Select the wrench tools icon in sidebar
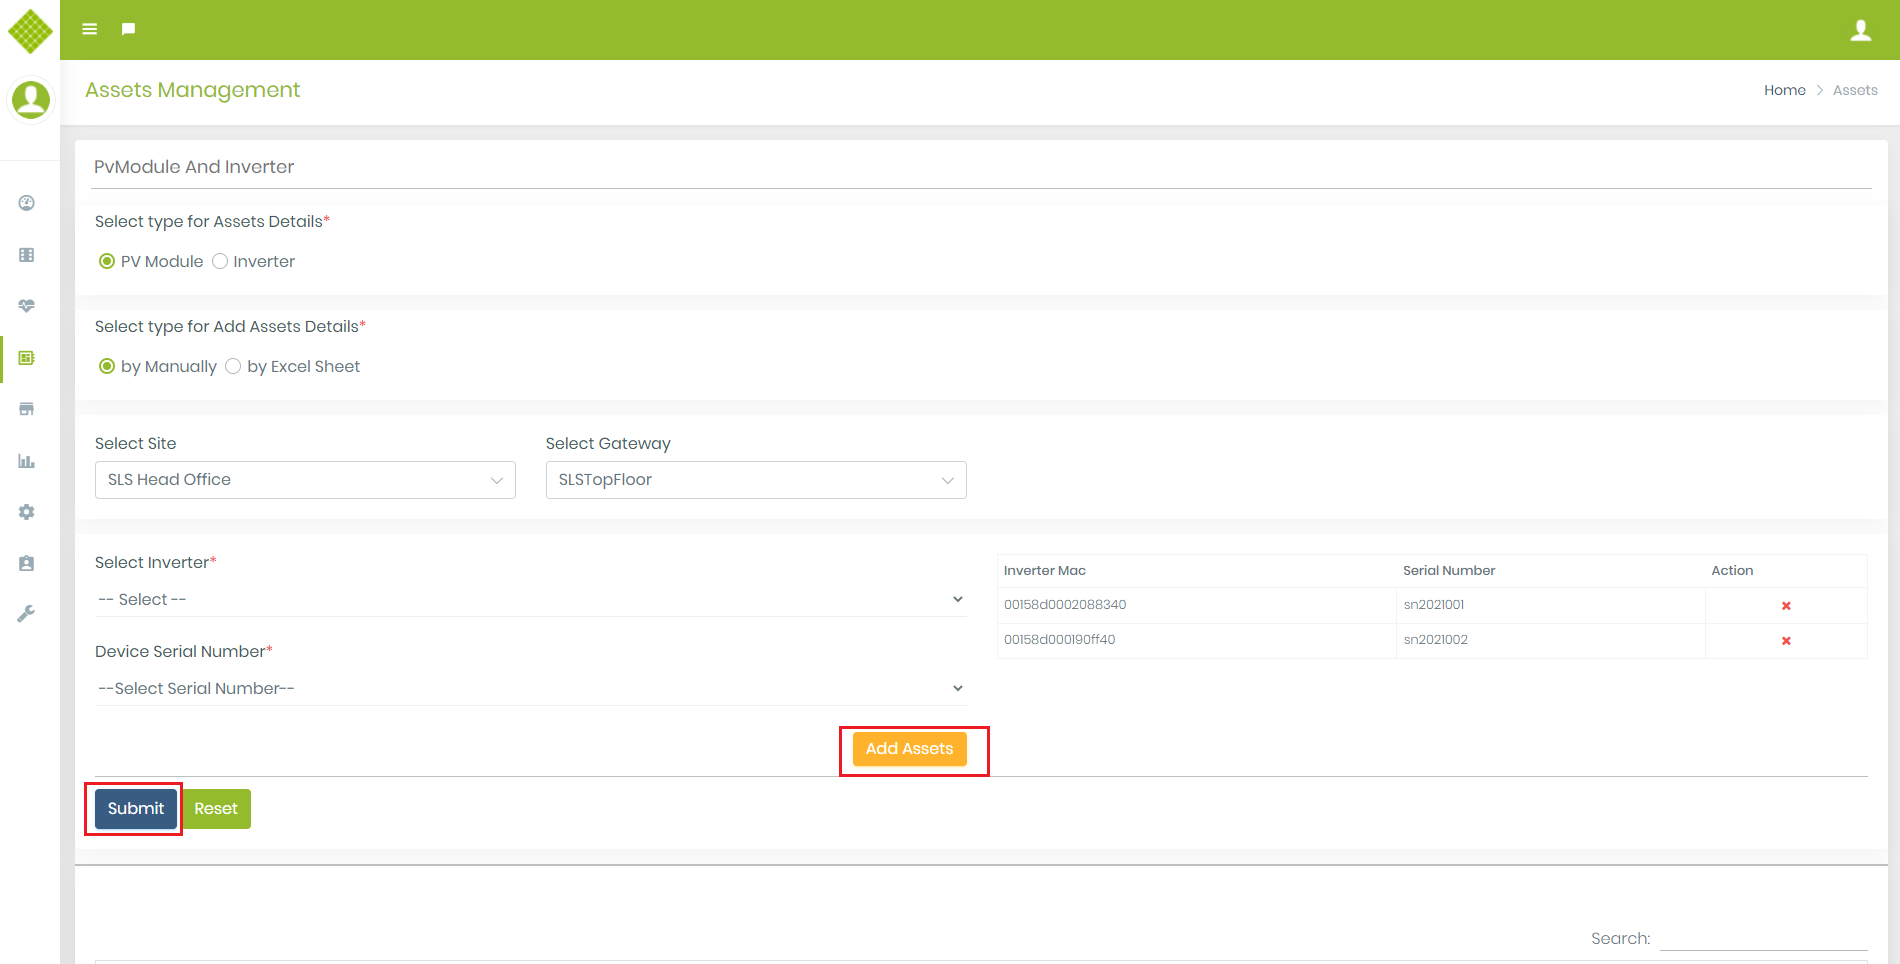The width and height of the screenshot is (1900, 964). coord(26,613)
